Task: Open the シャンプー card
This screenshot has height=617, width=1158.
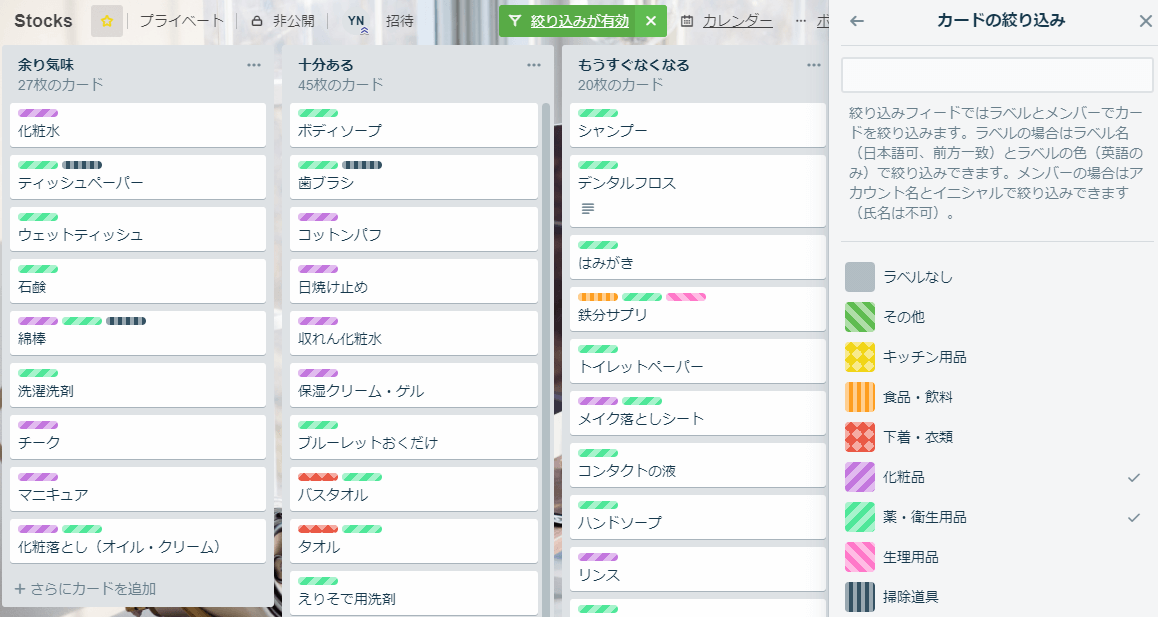Action: pyautogui.click(x=698, y=125)
